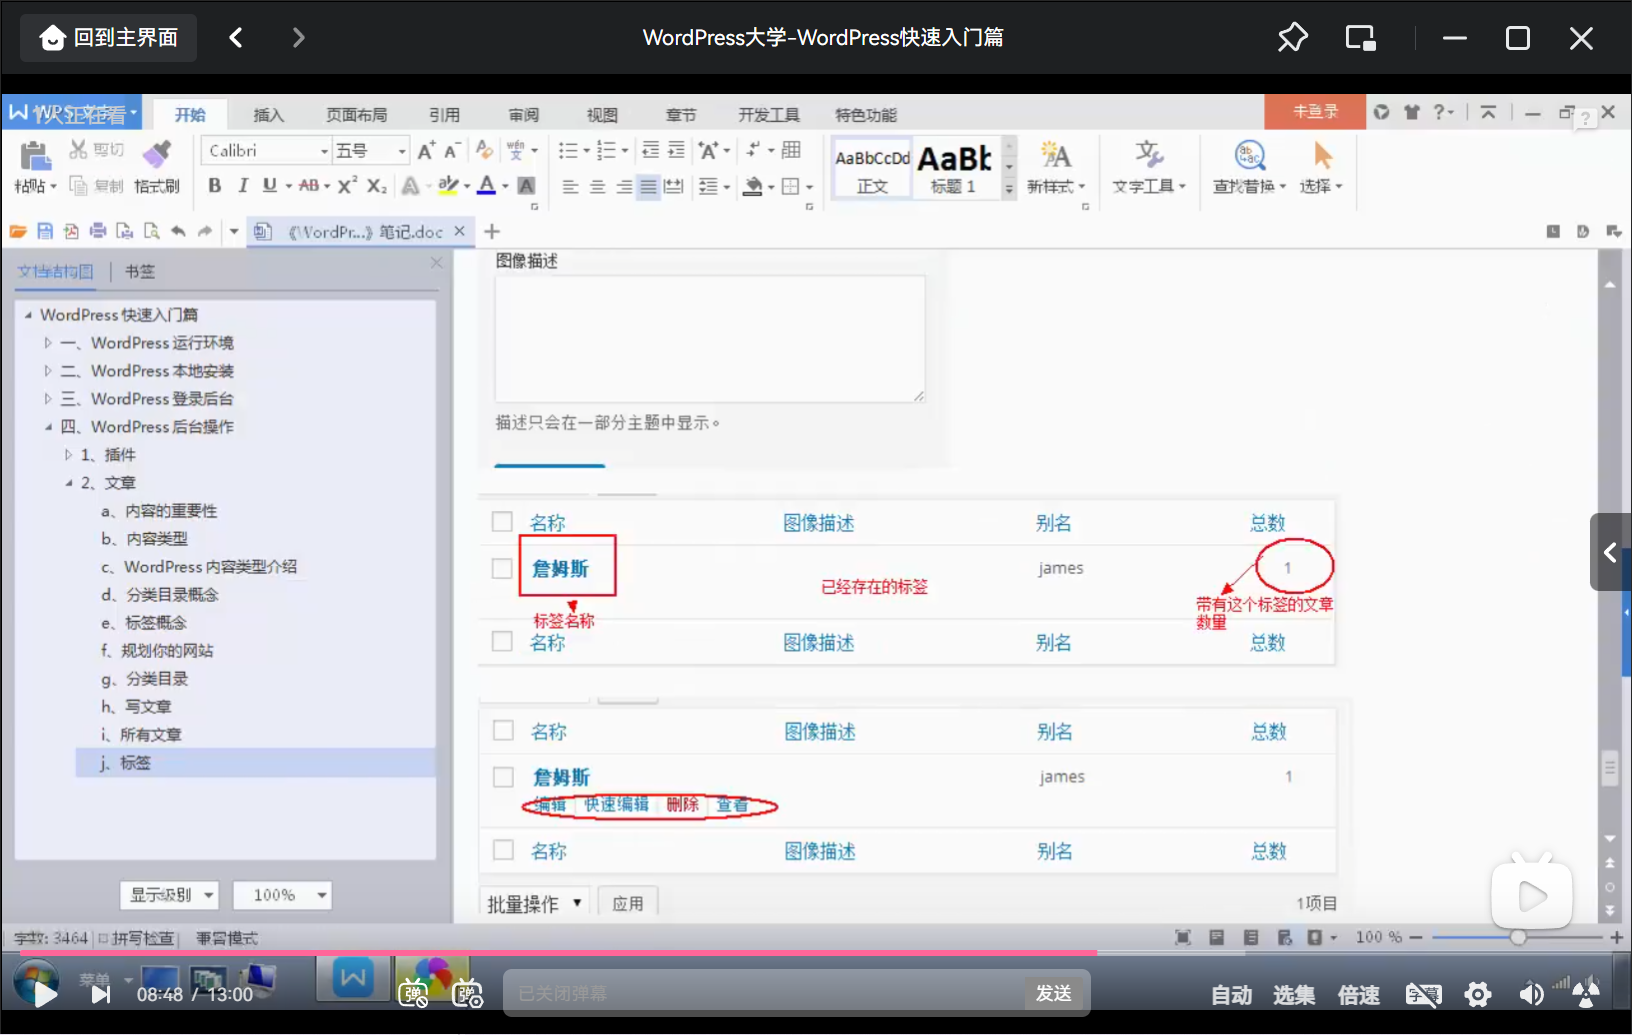Switch the player to mini window mode
The image size is (1632, 1035).
1361,38
